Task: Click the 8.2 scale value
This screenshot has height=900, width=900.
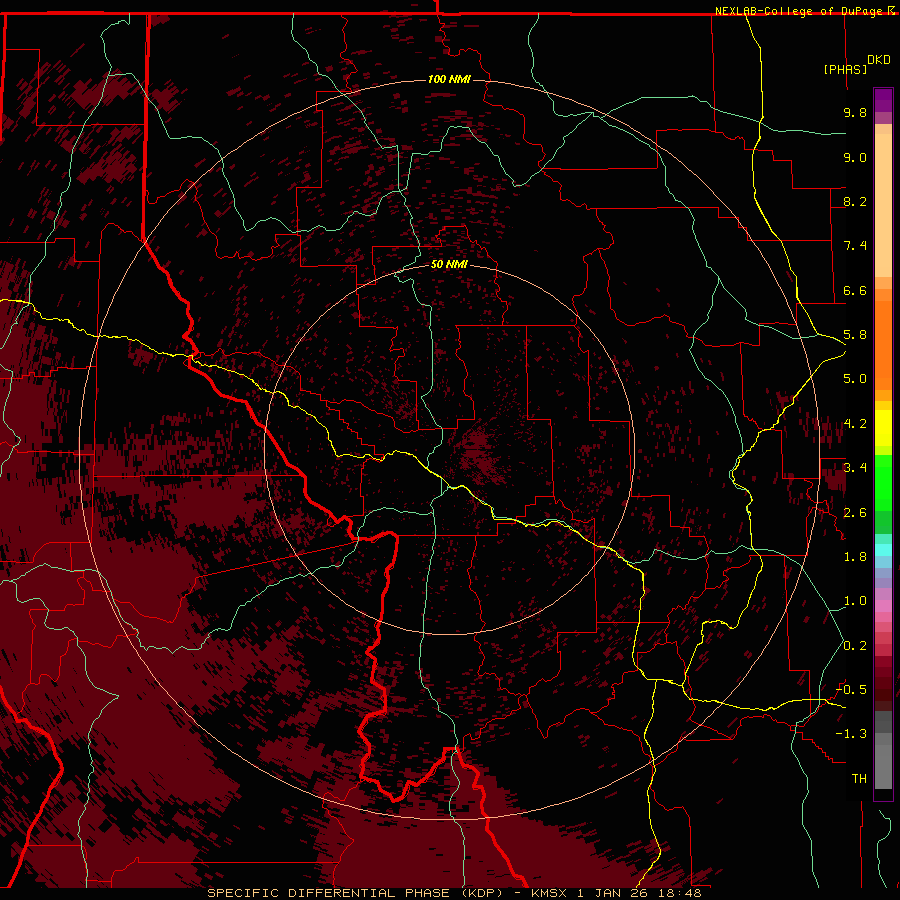Action: point(855,201)
